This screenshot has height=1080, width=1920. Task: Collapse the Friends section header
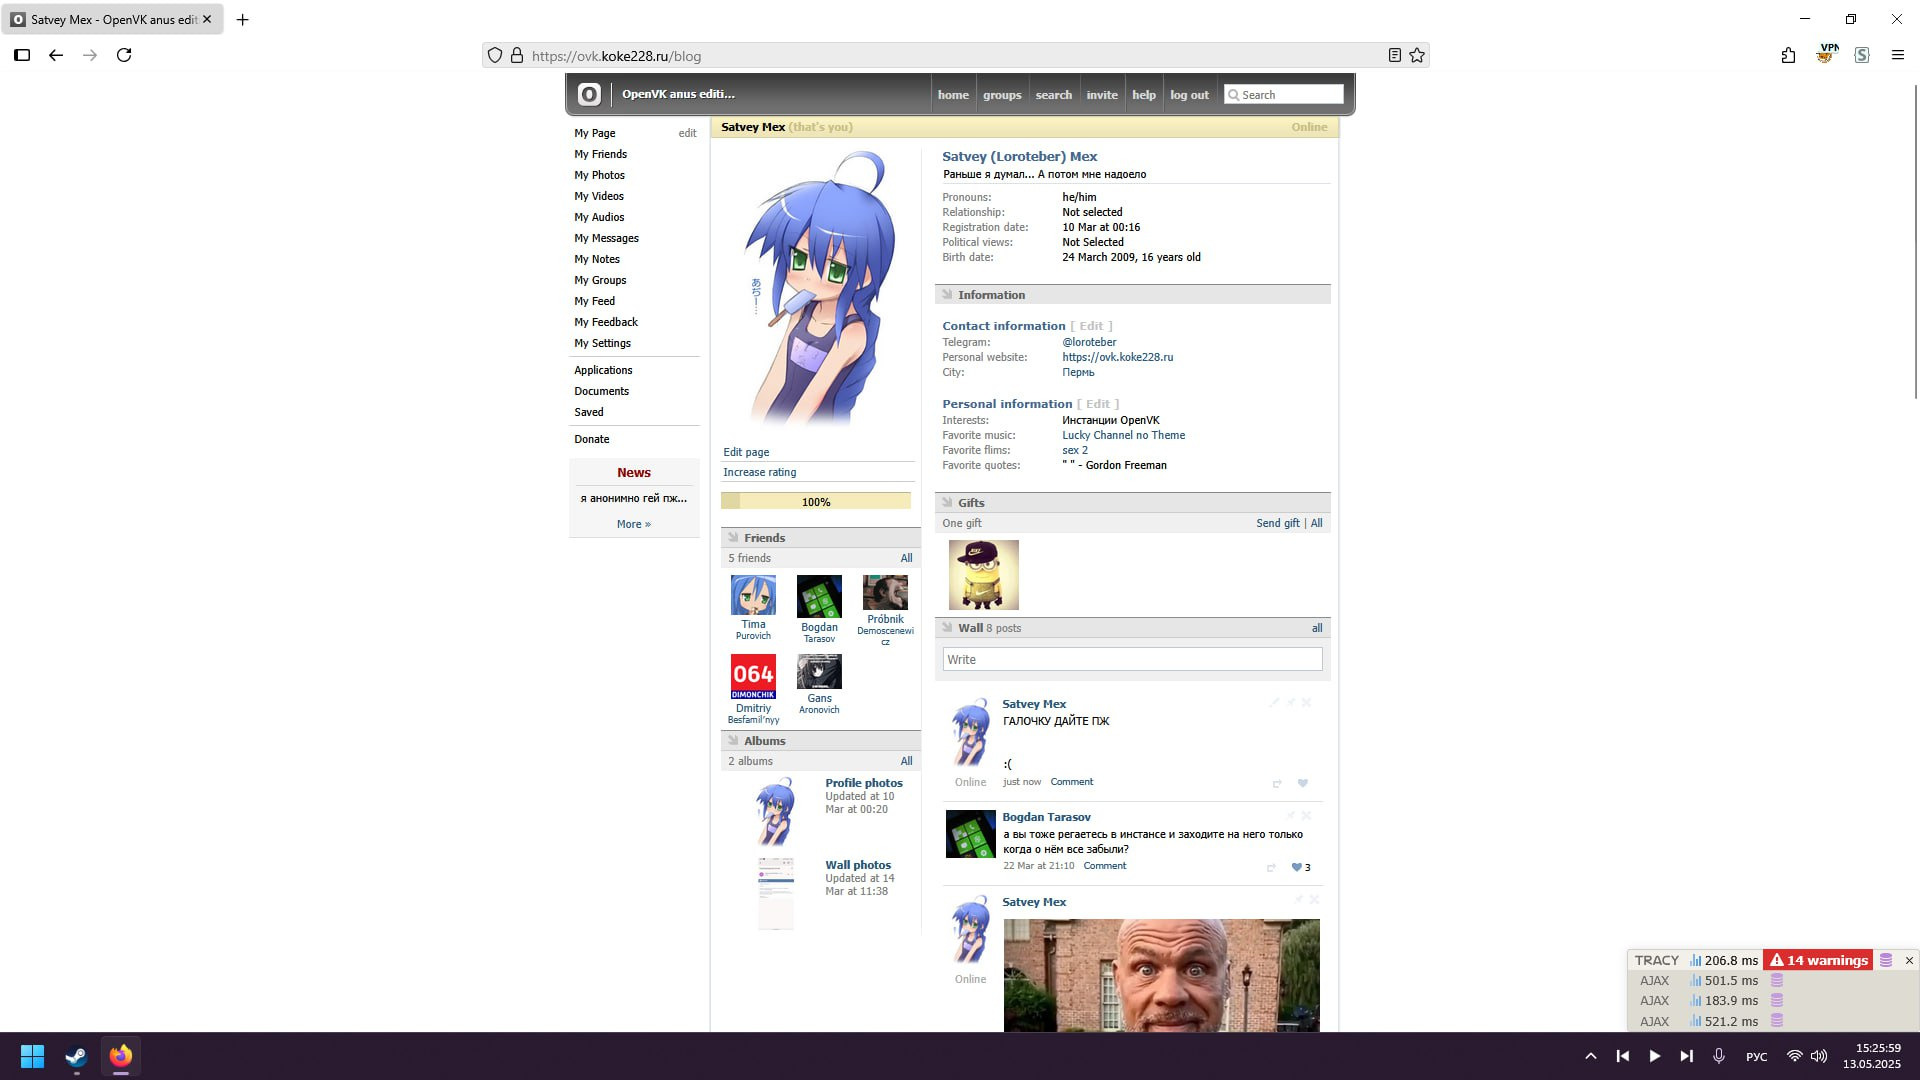820,538
